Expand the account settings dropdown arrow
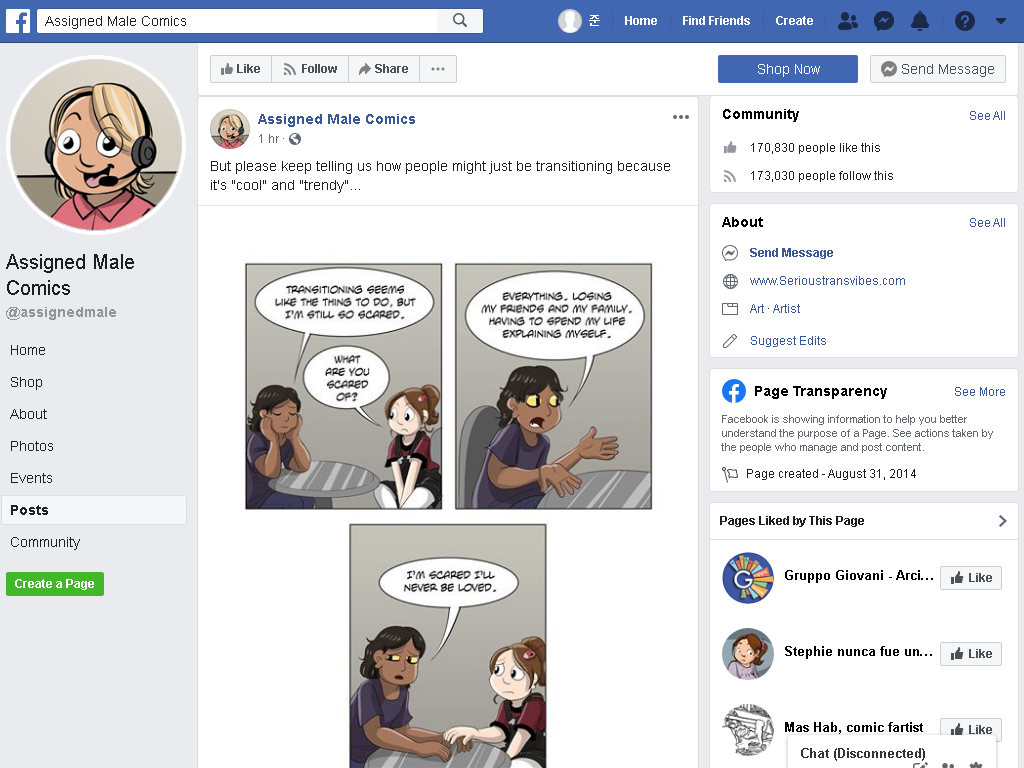1024x768 pixels. 1000,21
